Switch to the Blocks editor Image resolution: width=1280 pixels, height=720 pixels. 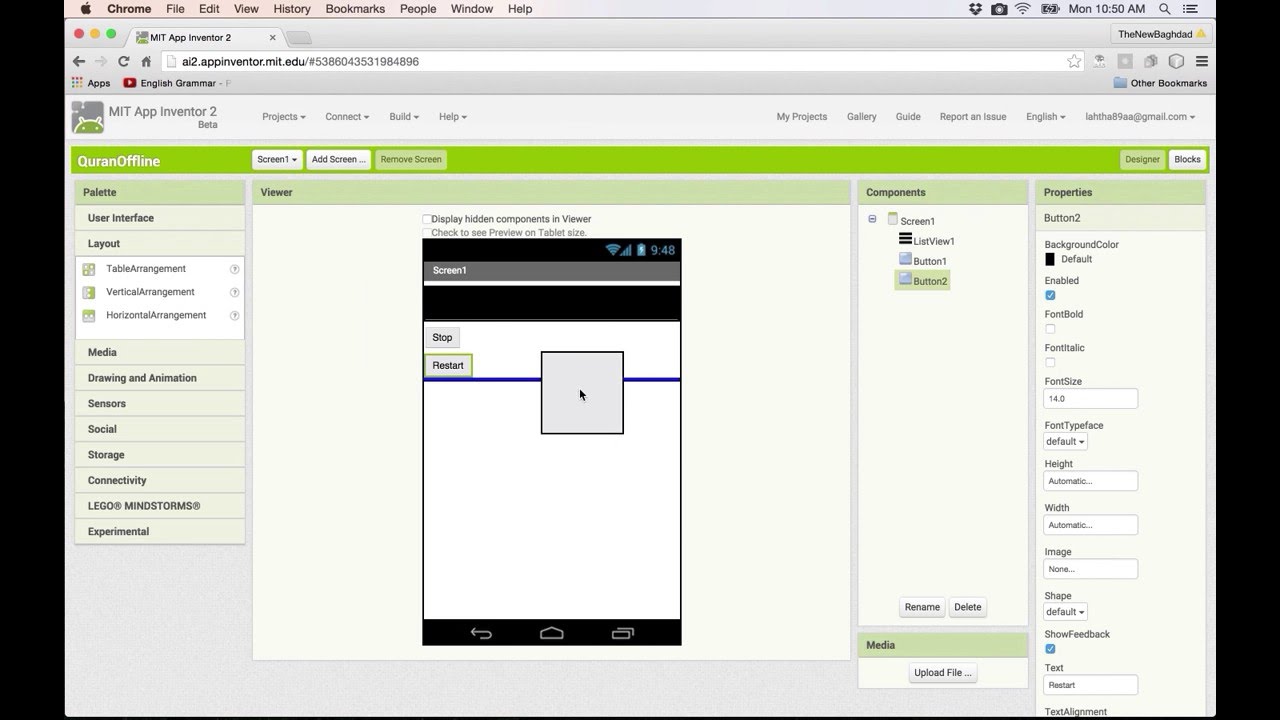1187,159
